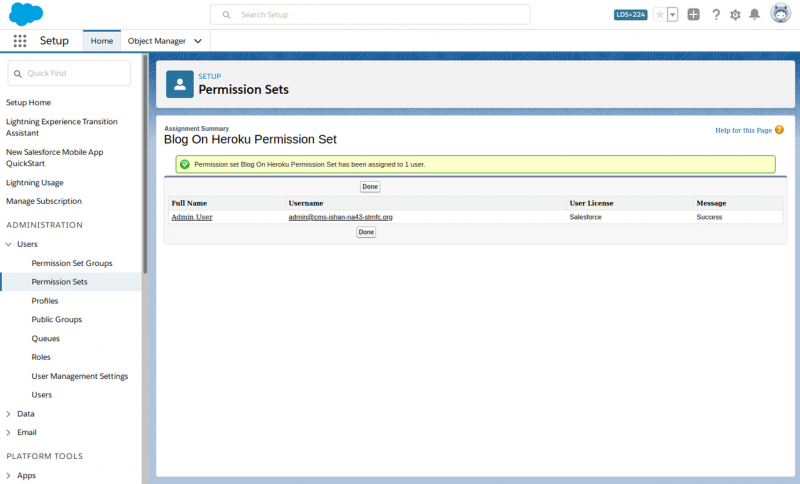800x484 pixels.
Task: Click the Quick Find magnifier icon
Action: (18, 74)
